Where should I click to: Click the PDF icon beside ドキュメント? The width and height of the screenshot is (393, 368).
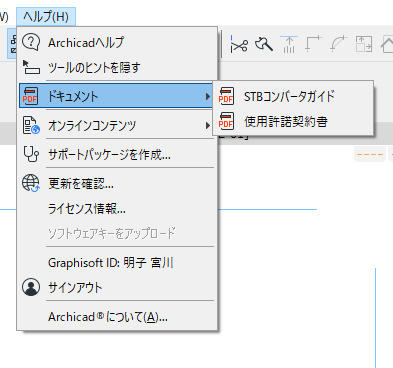30,96
